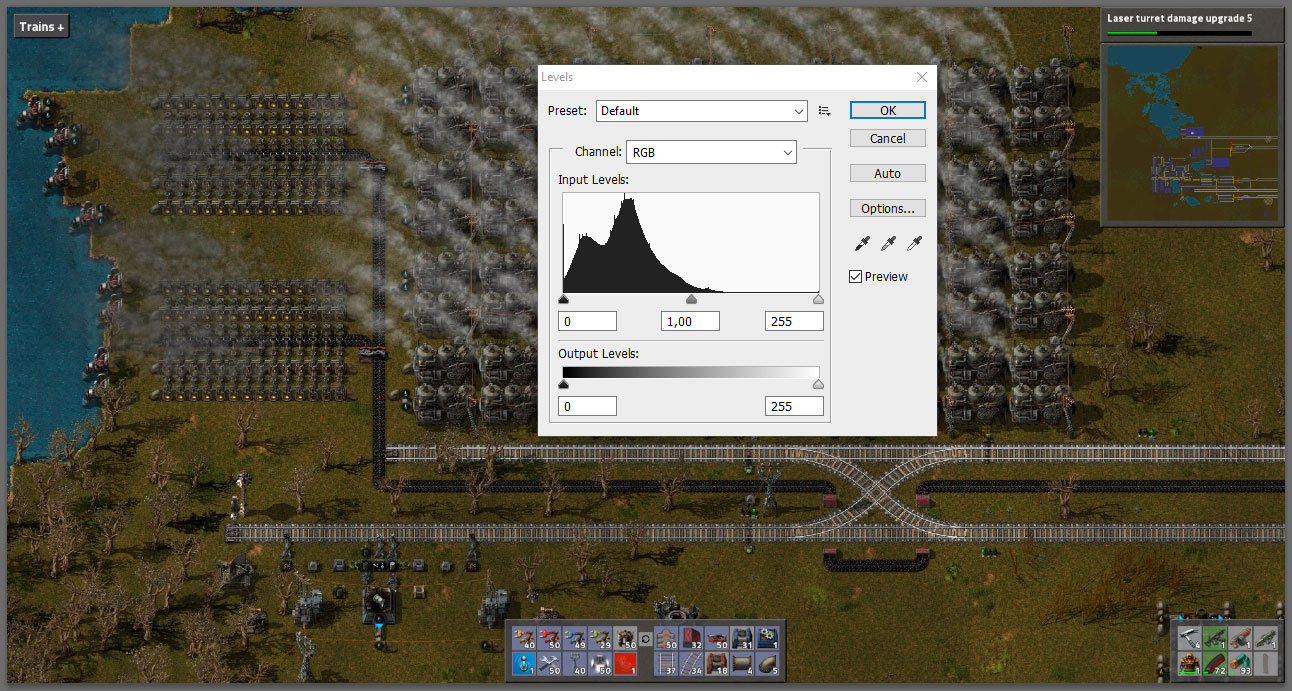Select item stack 50 beside rotate icon
Viewport: 1292px width, 691px height.
[625, 637]
